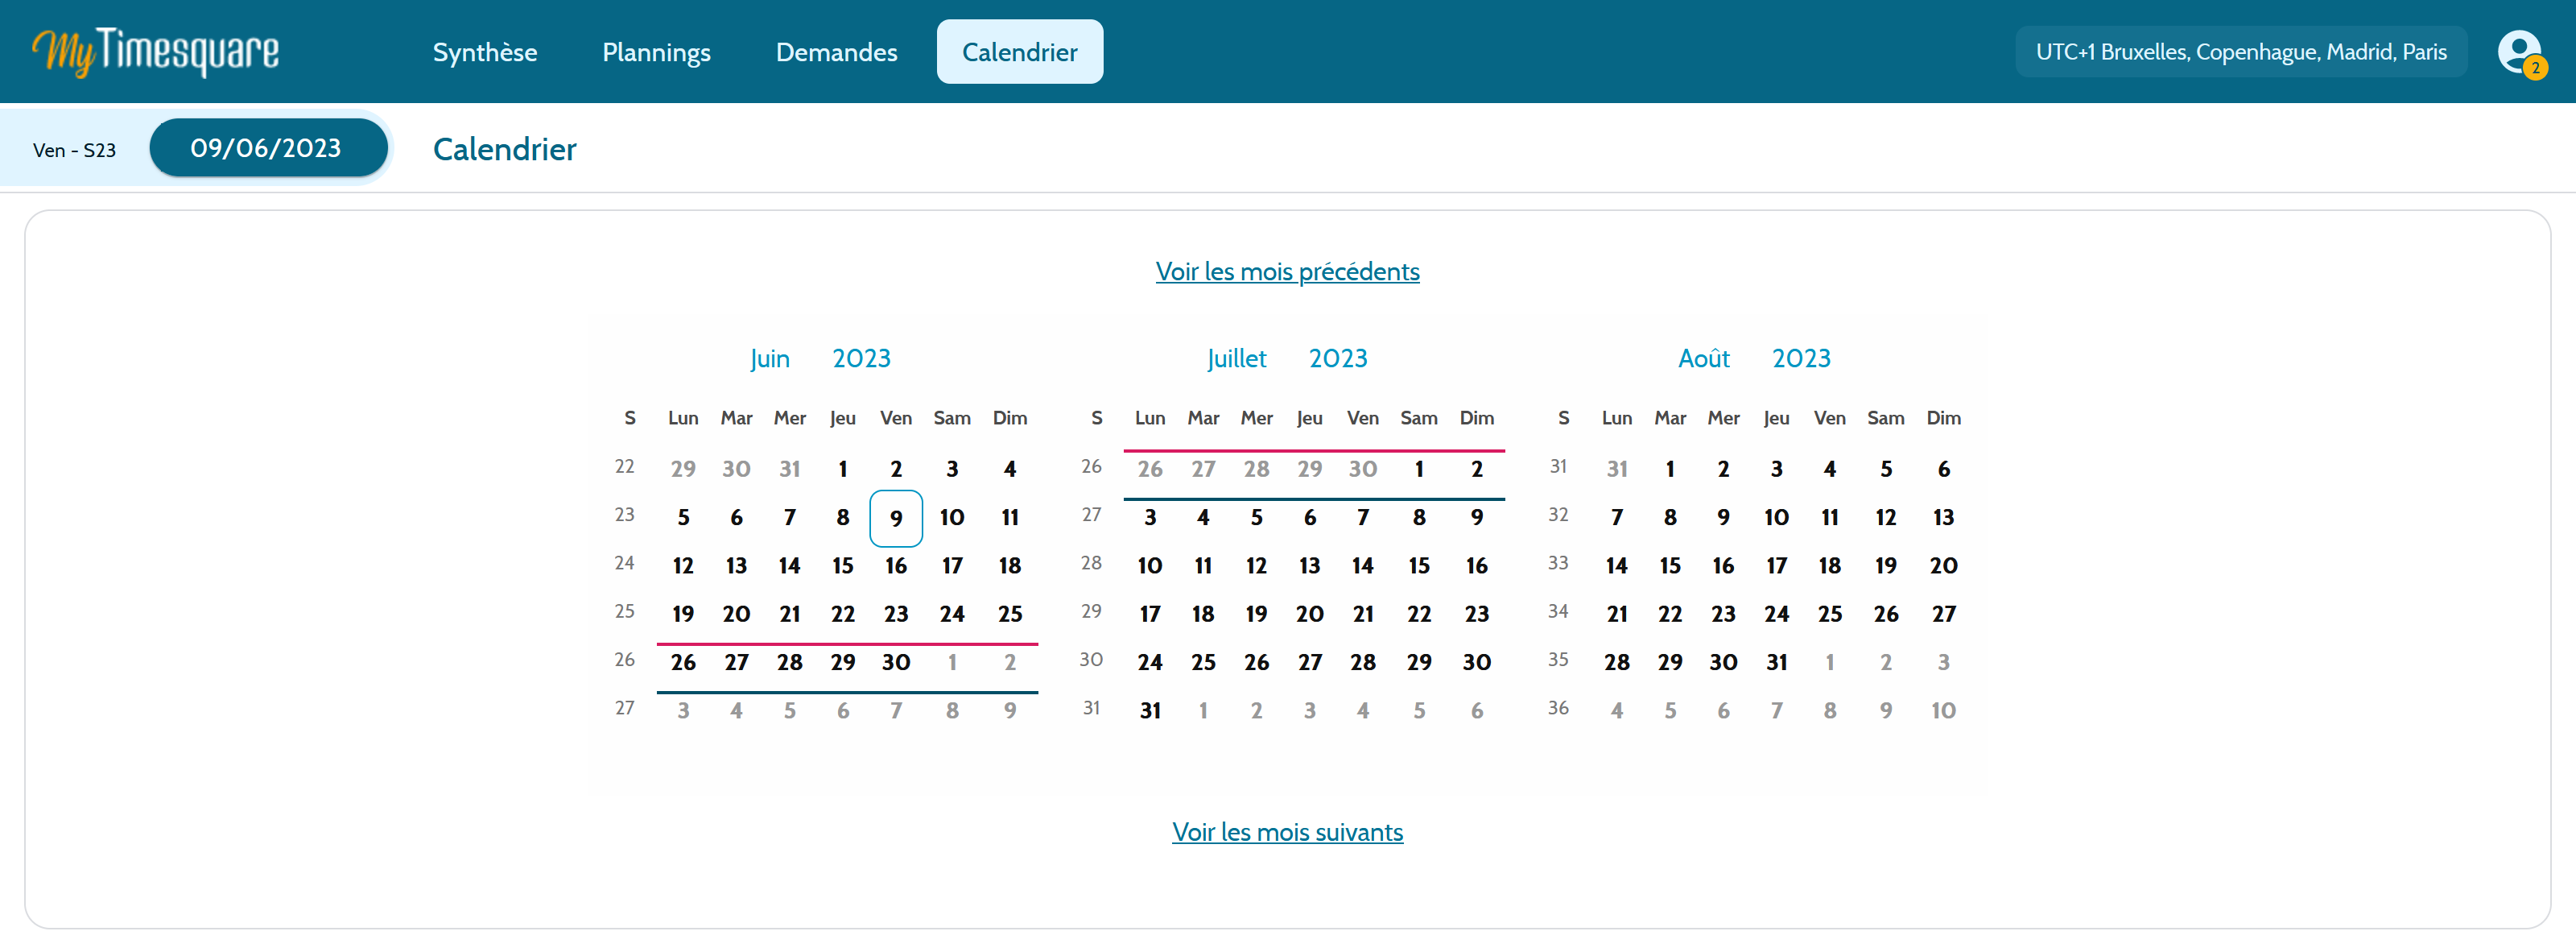This screenshot has width=2576, height=952.
Task: Click the Août month heading
Action: tap(1703, 358)
